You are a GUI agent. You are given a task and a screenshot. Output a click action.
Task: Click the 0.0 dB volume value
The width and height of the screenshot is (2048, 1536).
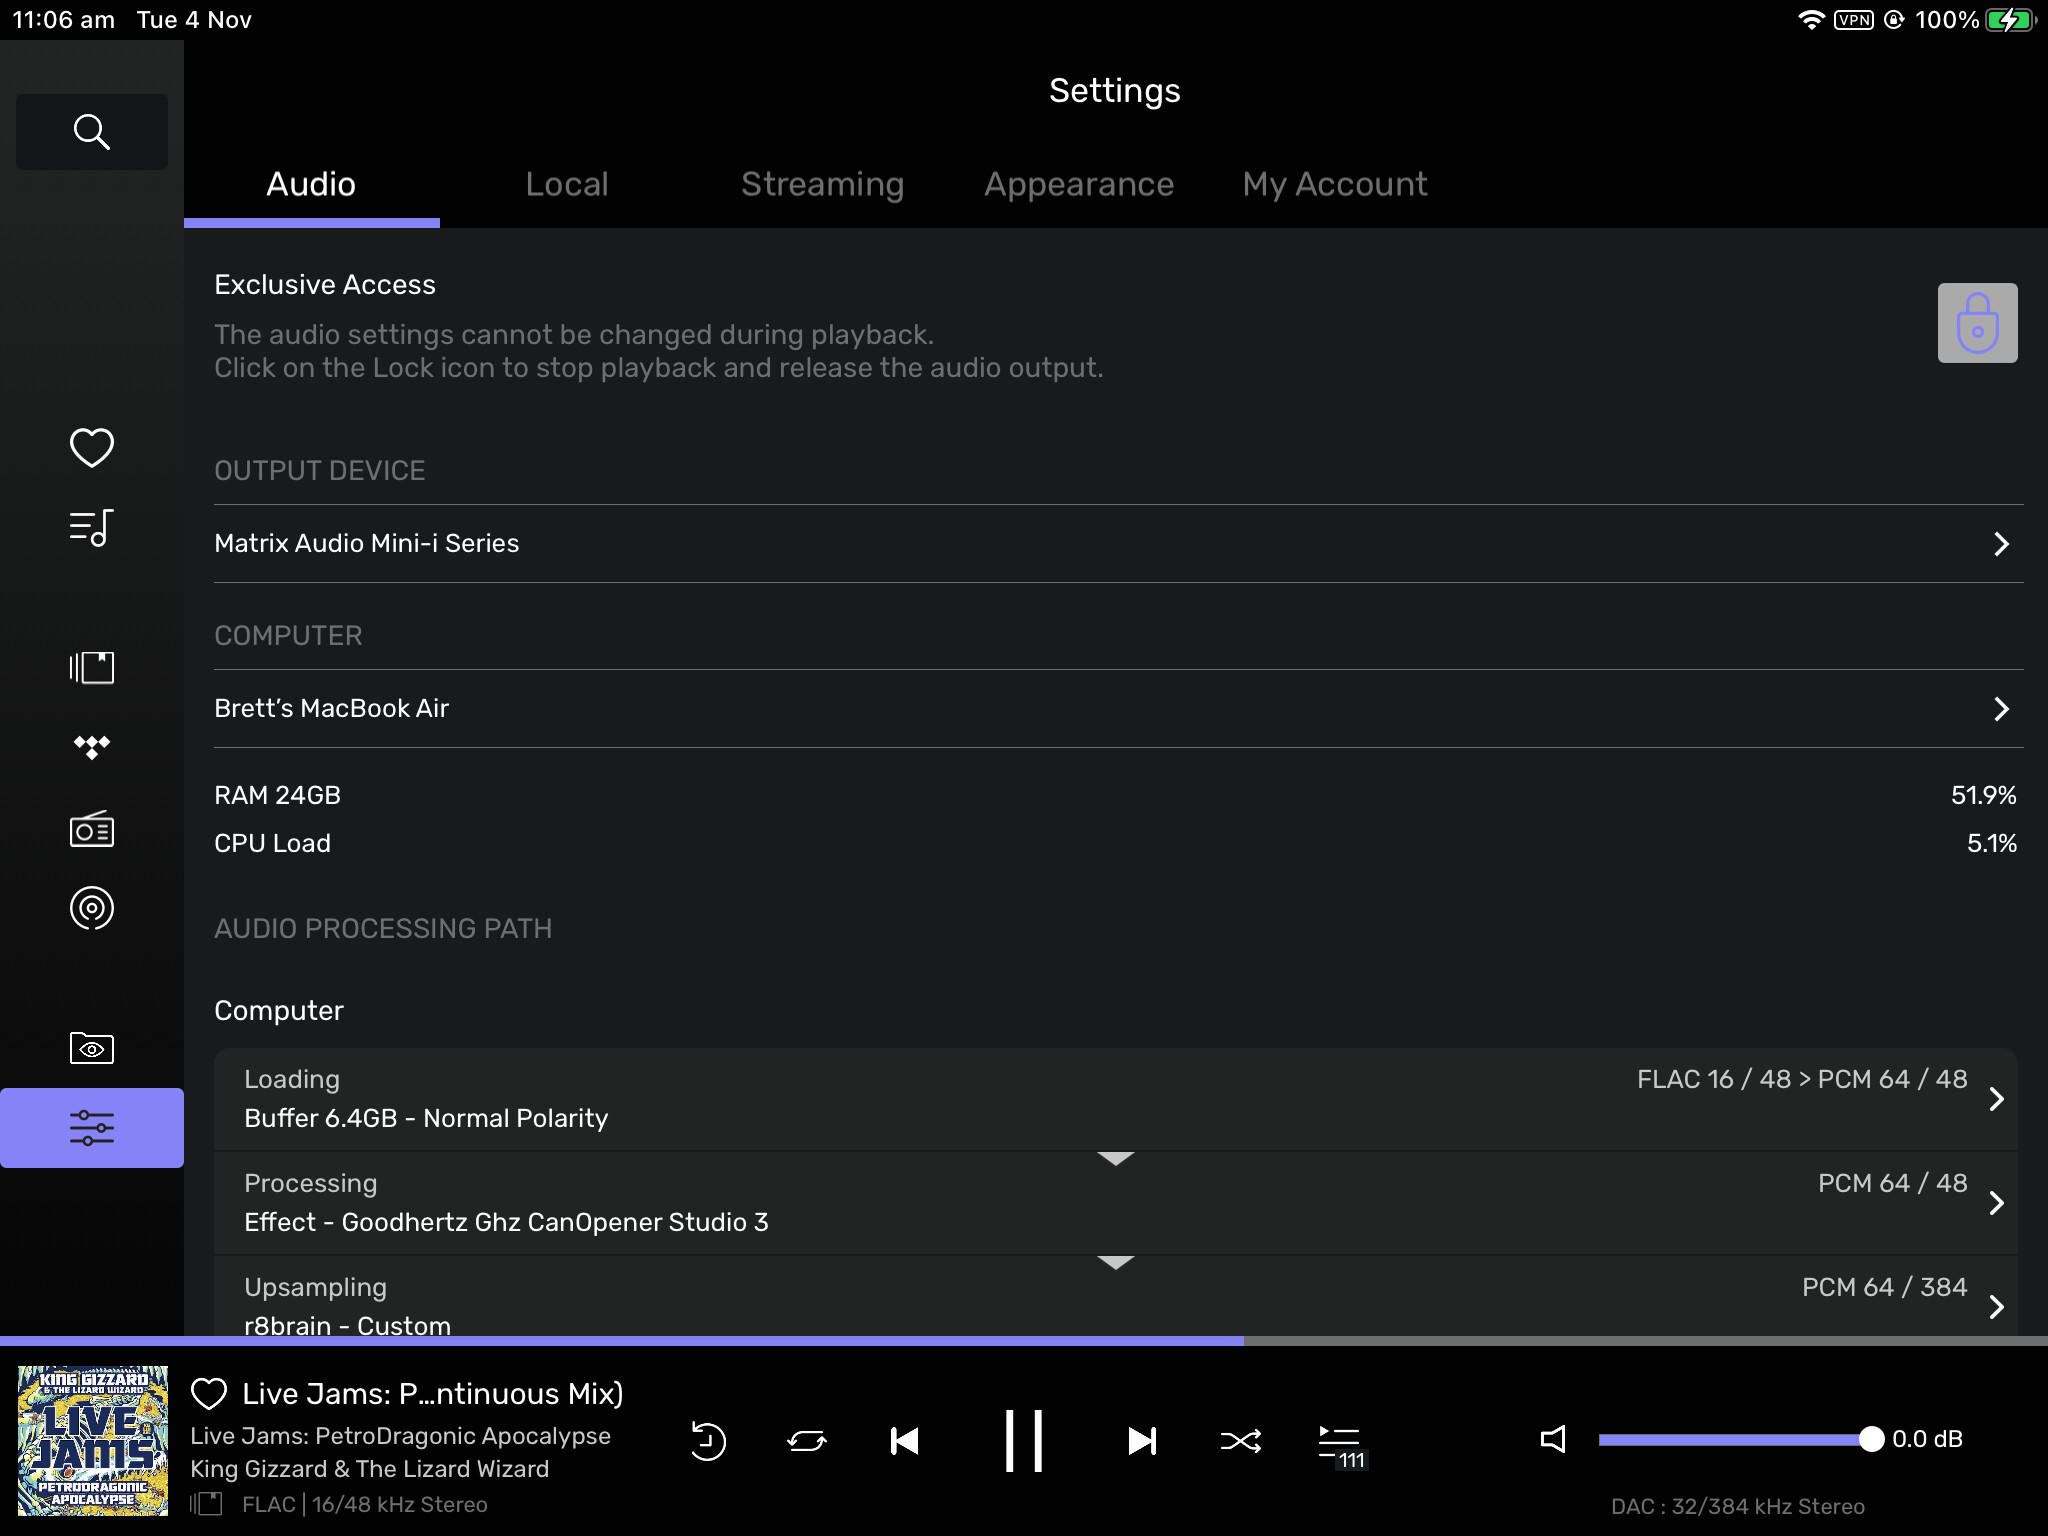coord(1927,1439)
